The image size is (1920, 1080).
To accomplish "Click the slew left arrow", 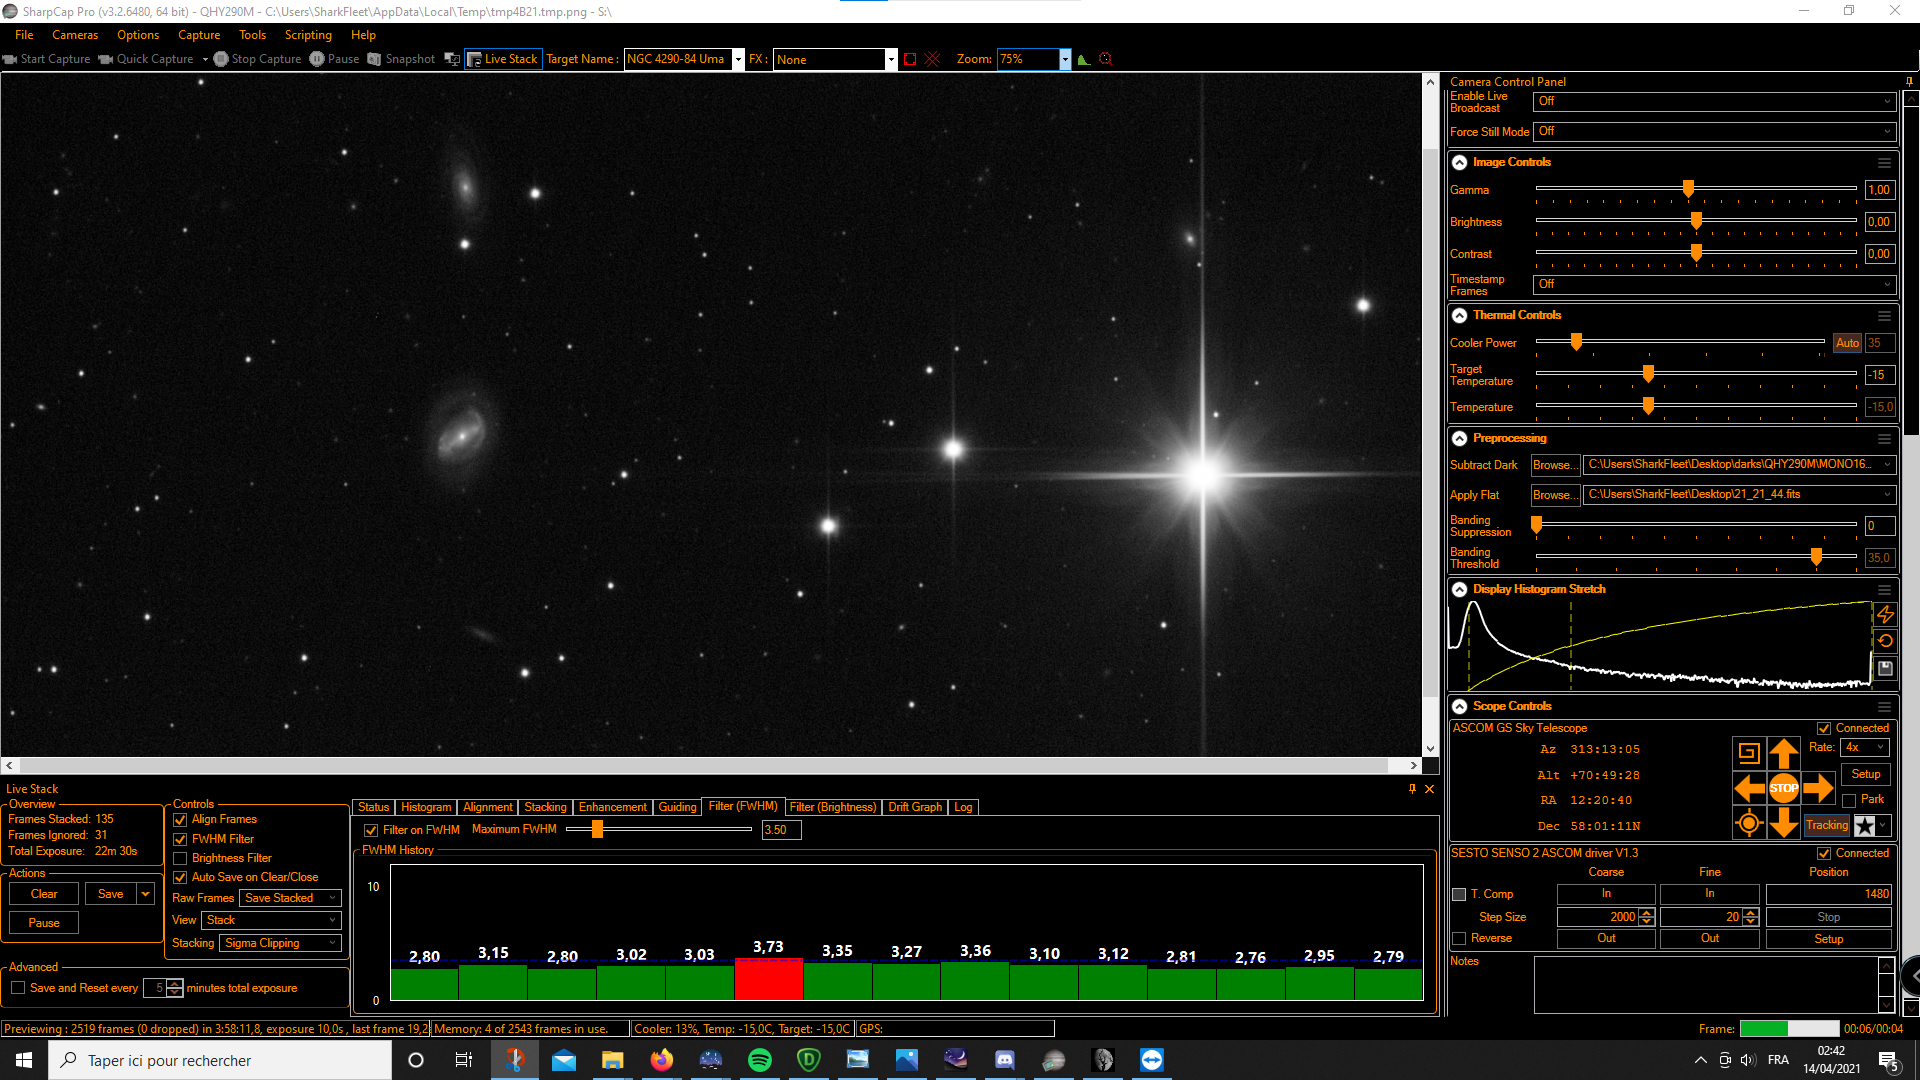I will 1748,788.
